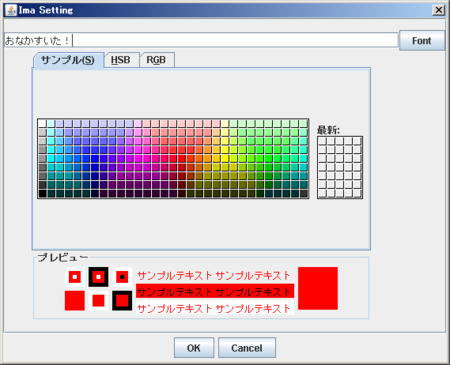Open the RGB tab
This screenshot has height=365, width=450.
tap(156, 60)
